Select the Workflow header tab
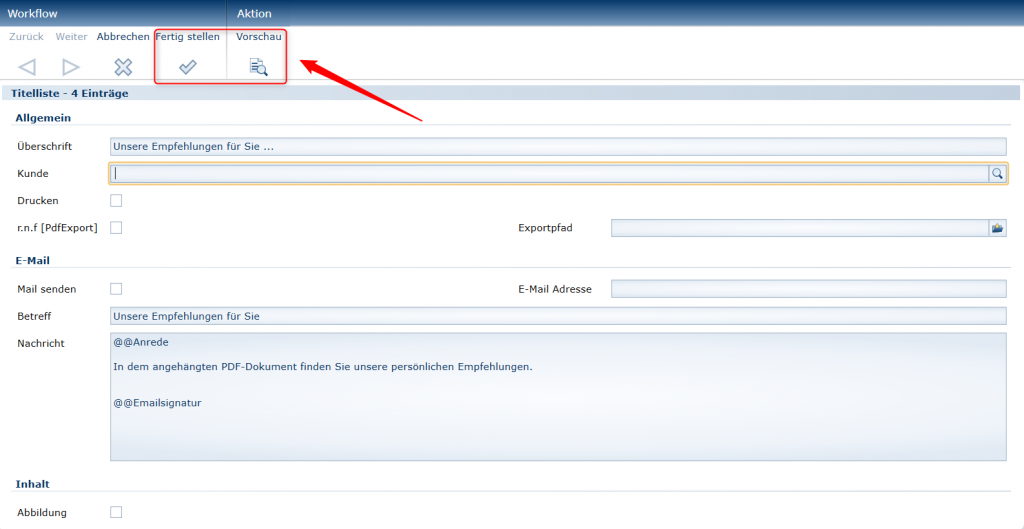 pyautogui.click(x=32, y=13)
